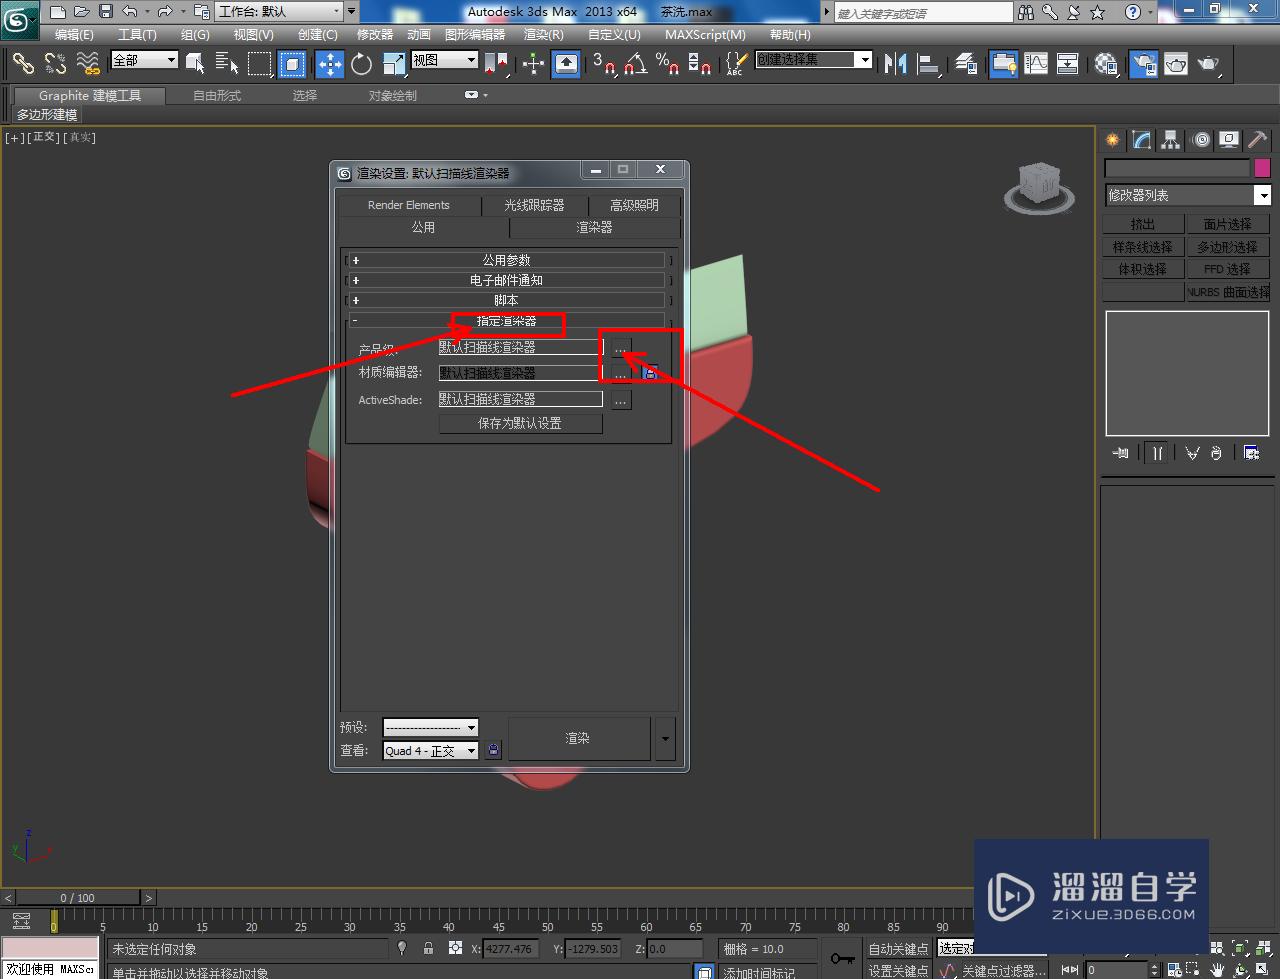
Task: Switch to the 渲染器 tab
Action: pos(594,228)
